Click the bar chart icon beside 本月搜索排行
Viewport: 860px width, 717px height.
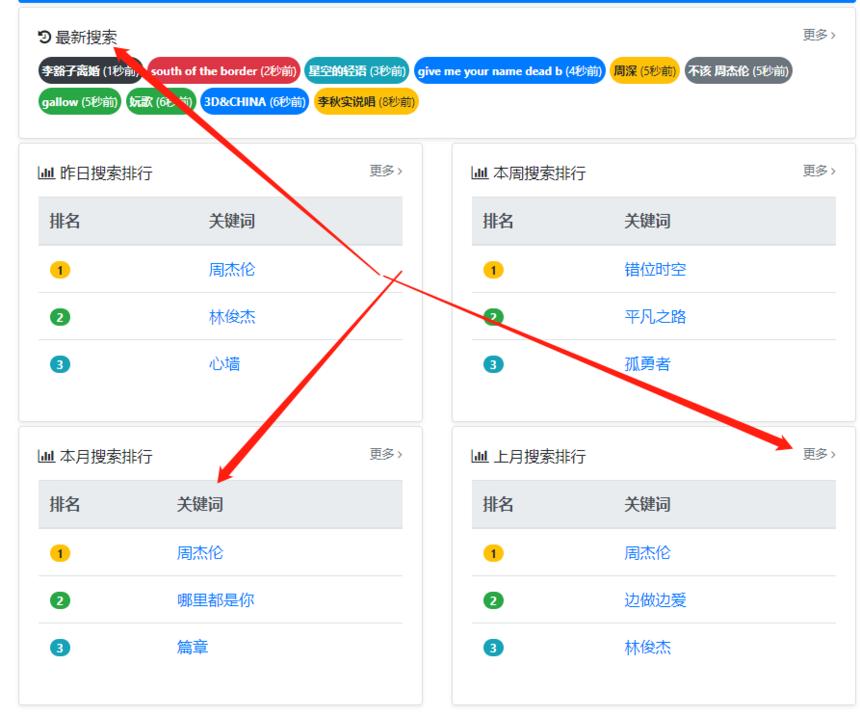pyautogui.click(x=46, y=457)
